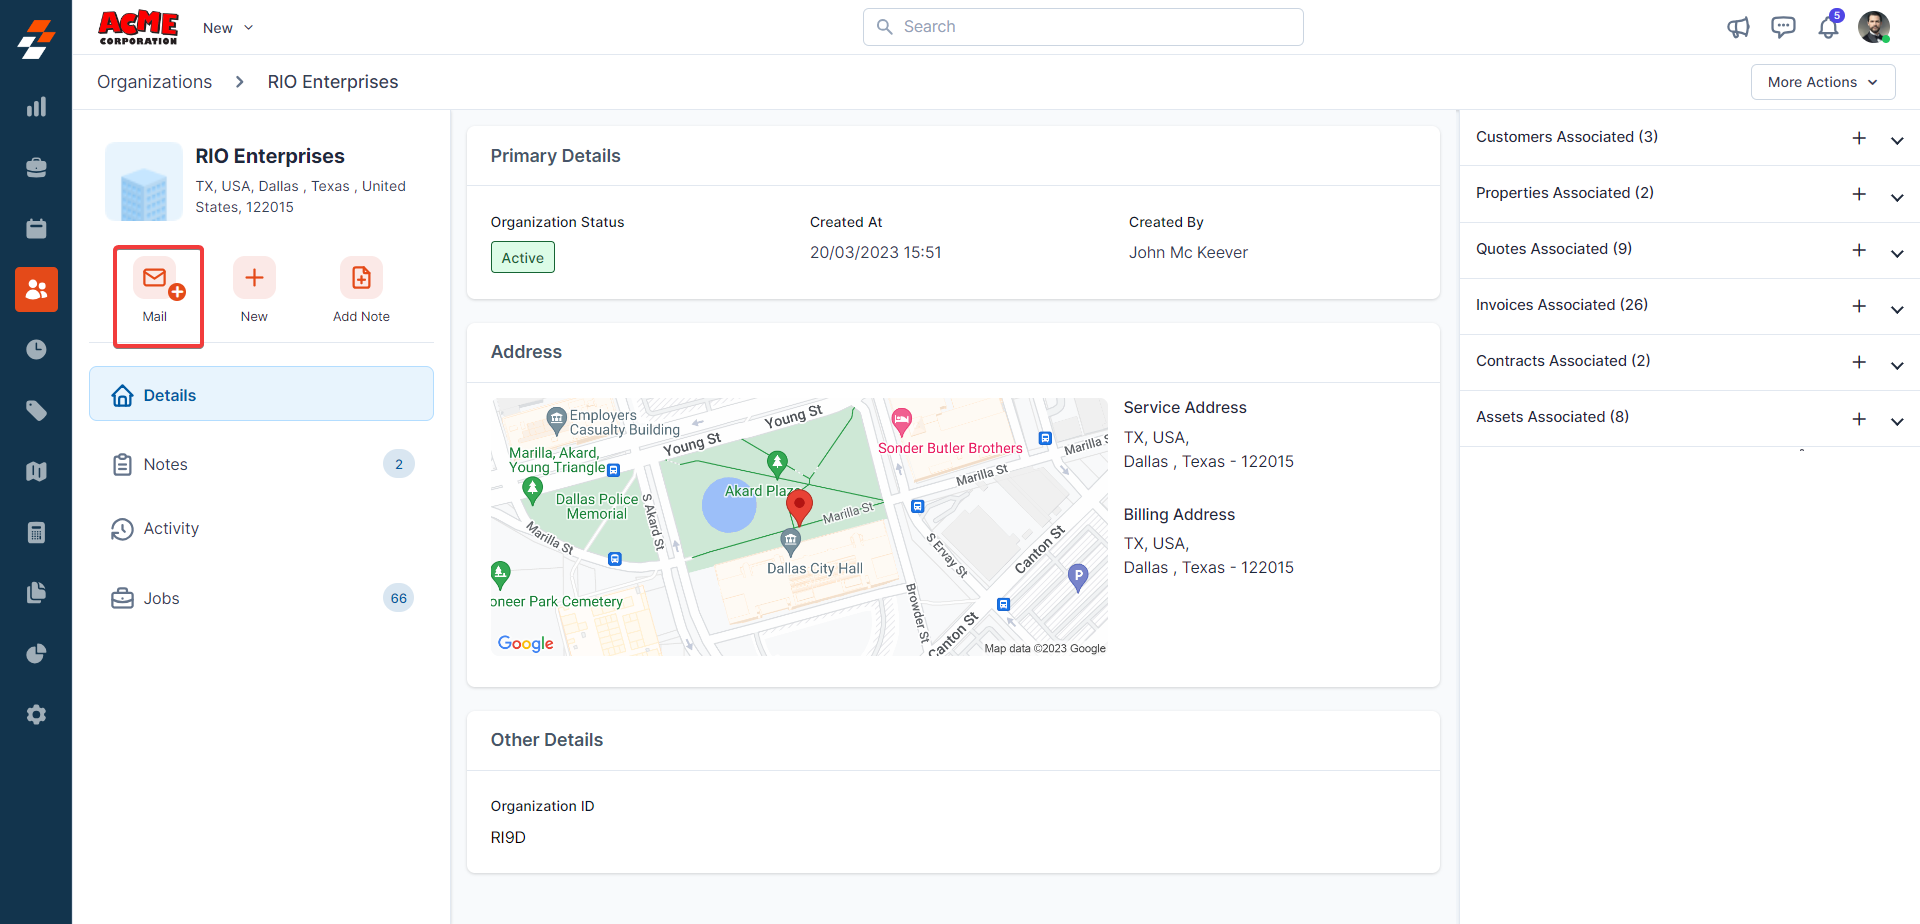
Task: Expand the Quotes Associated section
Action: tap(1896, 252)
